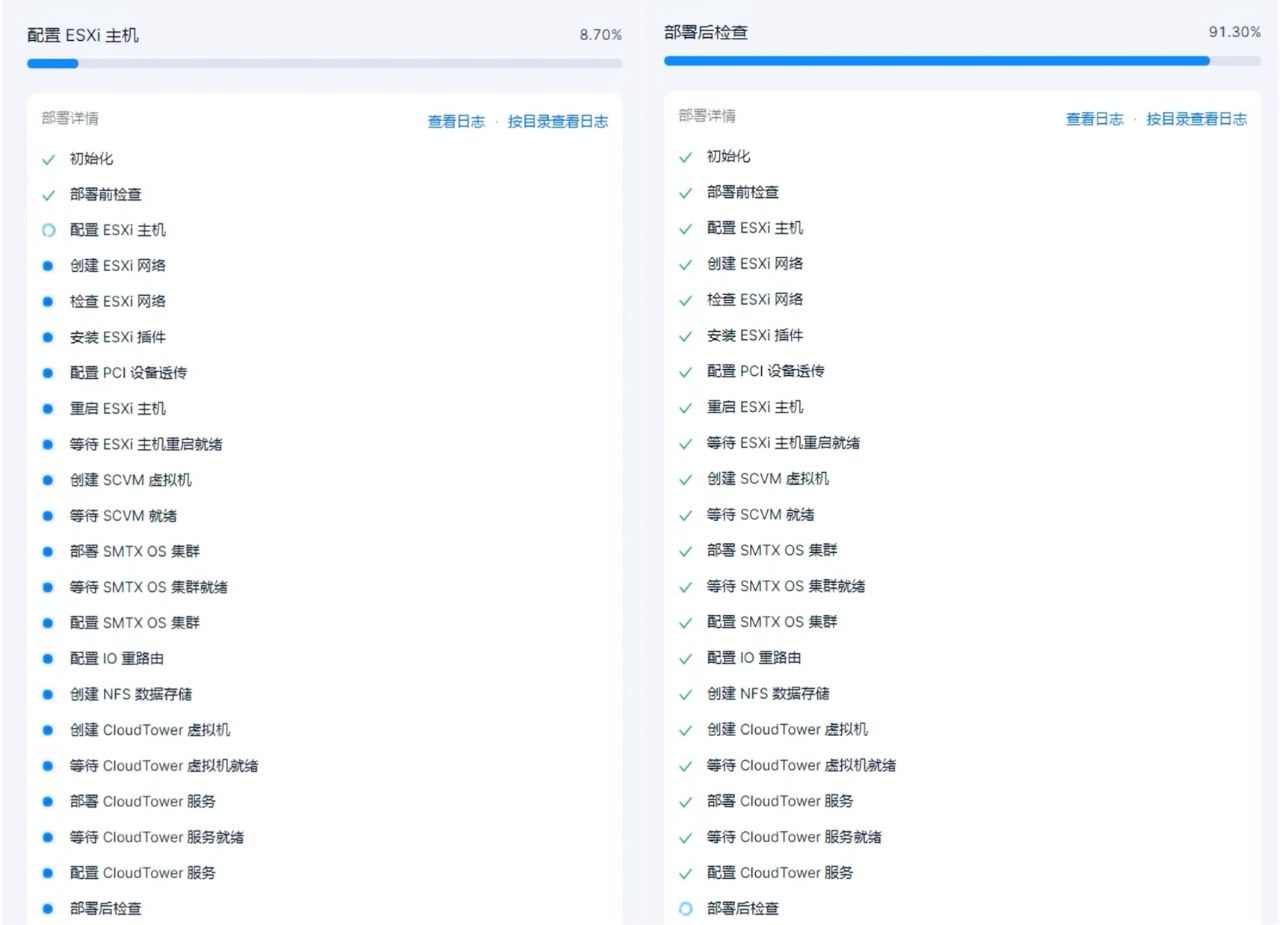The width and height of the screenshot is (1280, 925).
Task: Click the pending dot beside 部署 CloudTower 服务
Action: [x=48, y=802]
